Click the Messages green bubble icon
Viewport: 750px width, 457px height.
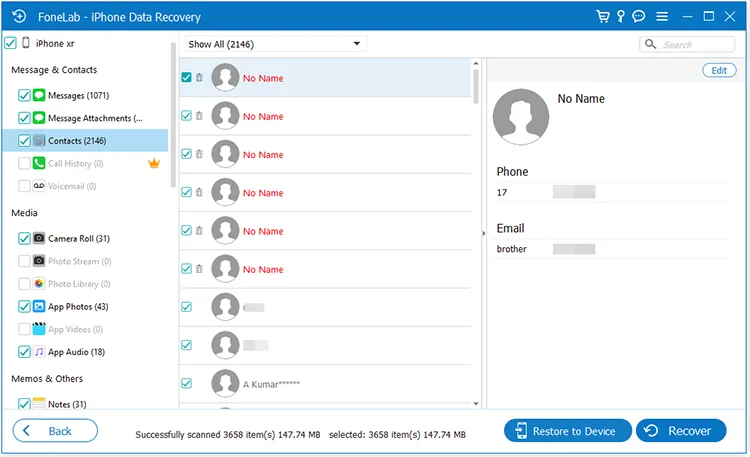coord(39,95)
